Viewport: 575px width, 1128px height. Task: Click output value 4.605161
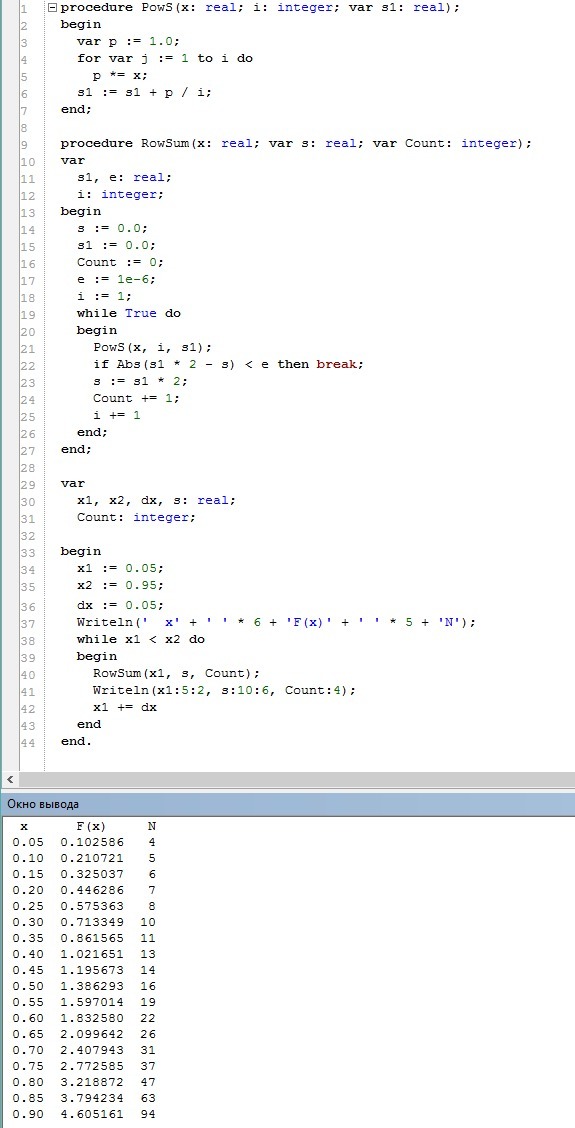point(92,1114)
